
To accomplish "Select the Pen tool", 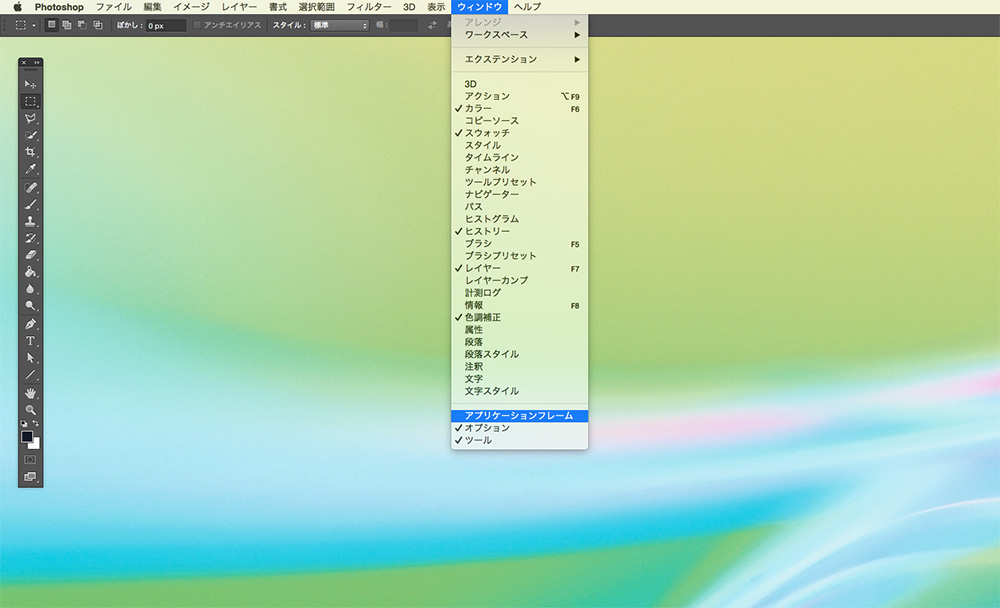I will click(30, 324).
